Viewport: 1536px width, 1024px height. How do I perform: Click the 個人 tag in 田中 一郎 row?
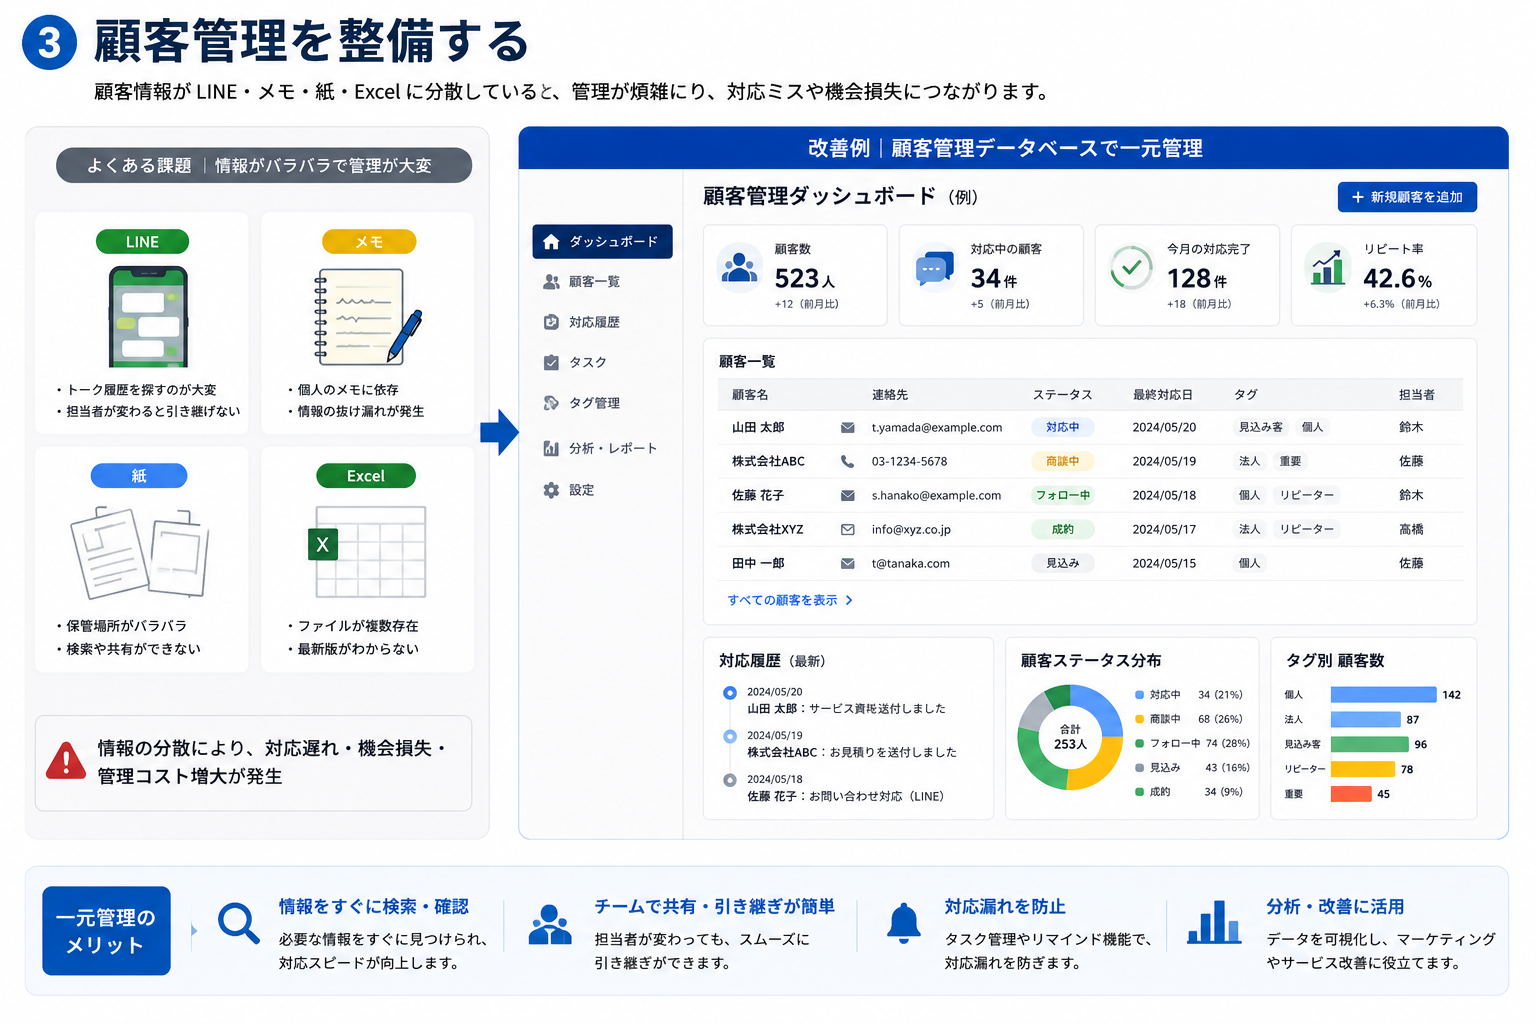(x=1250, y=563)
